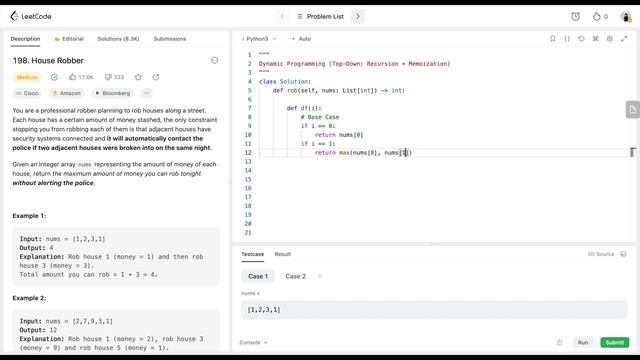Click the Amazon company tag

tap(66, 93)
